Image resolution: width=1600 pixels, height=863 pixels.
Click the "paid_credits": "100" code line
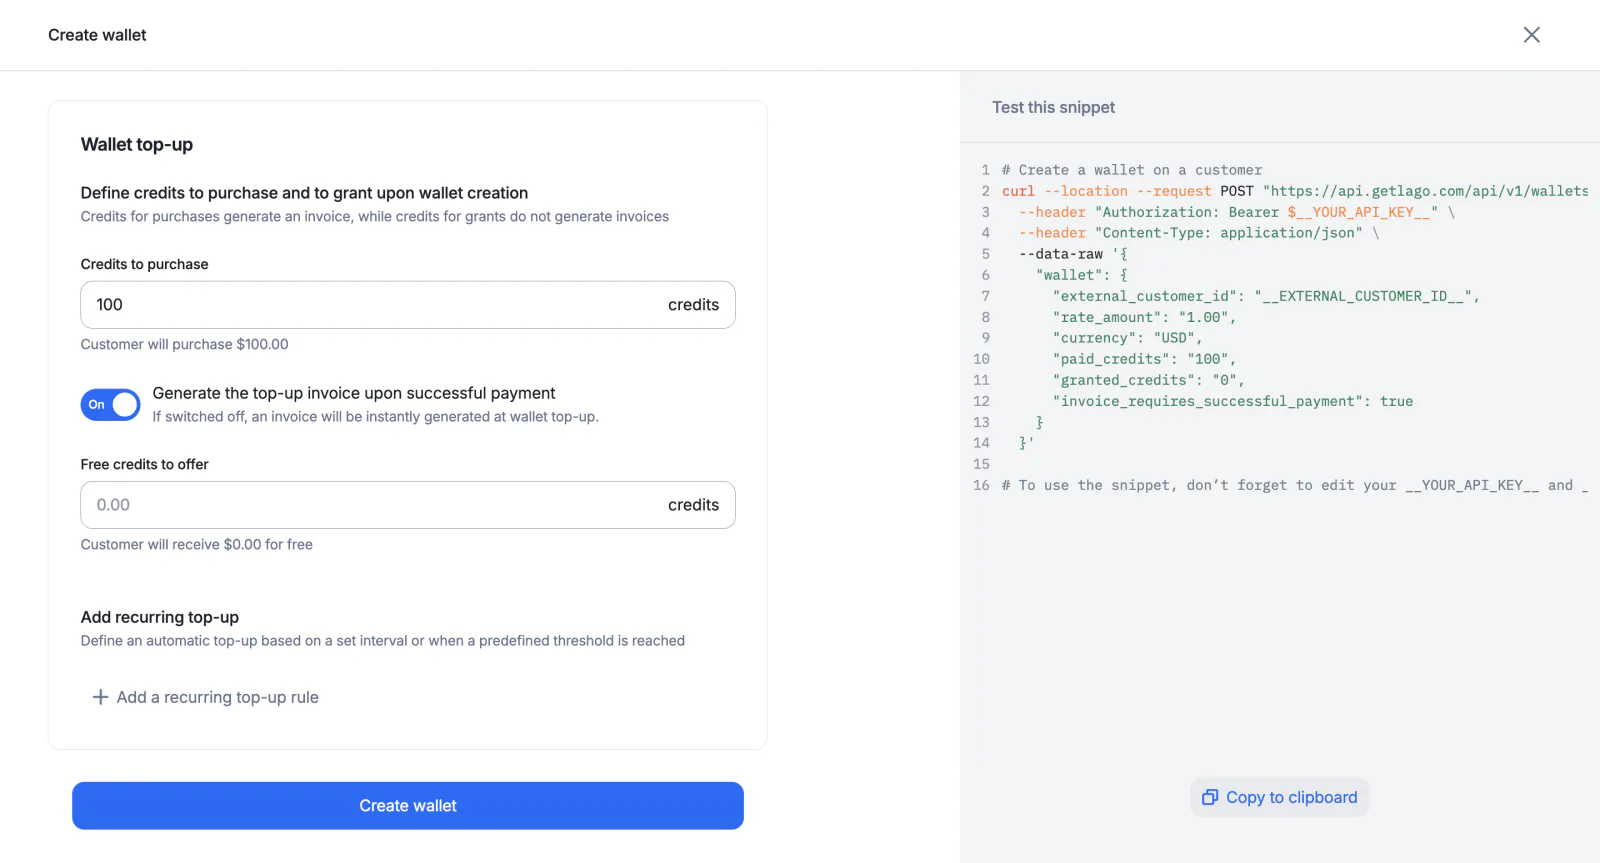(1144, 359)
